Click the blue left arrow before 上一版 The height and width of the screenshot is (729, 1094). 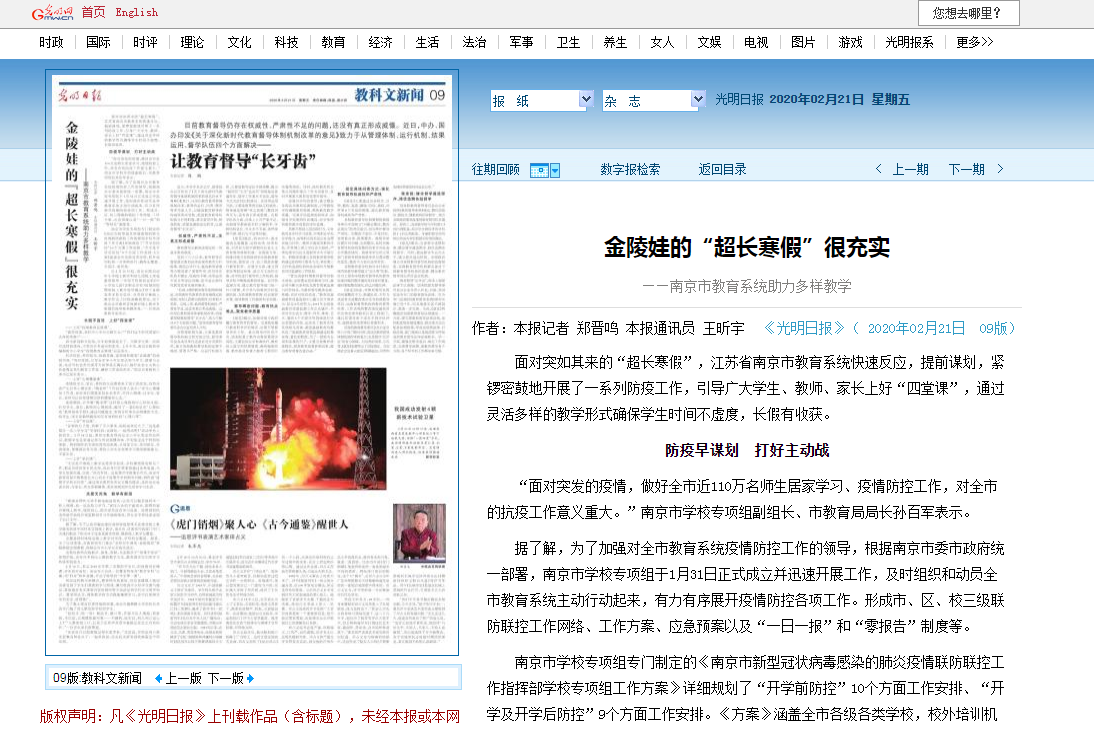(x=158, y=678)
